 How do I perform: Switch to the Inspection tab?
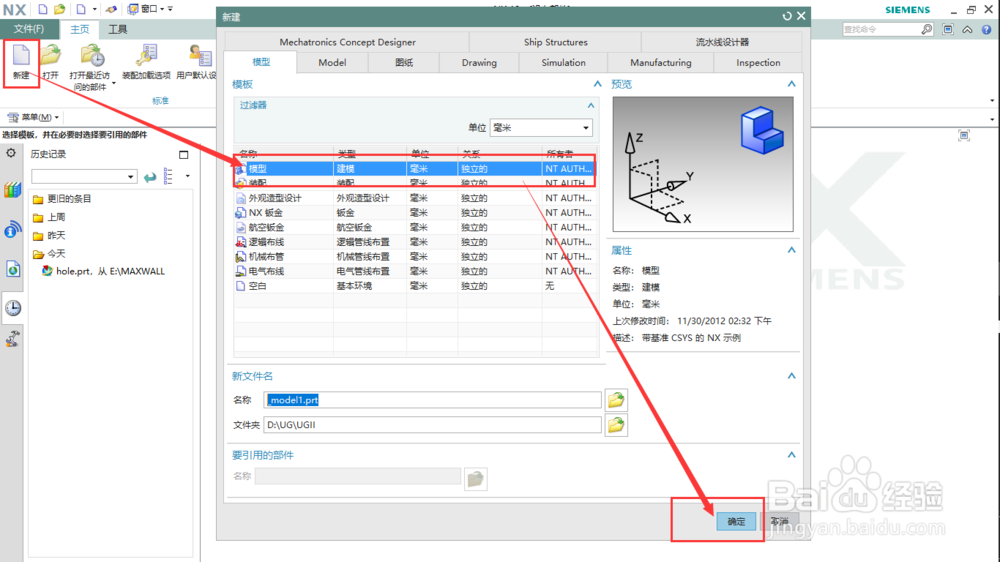[x=758, y=63]
